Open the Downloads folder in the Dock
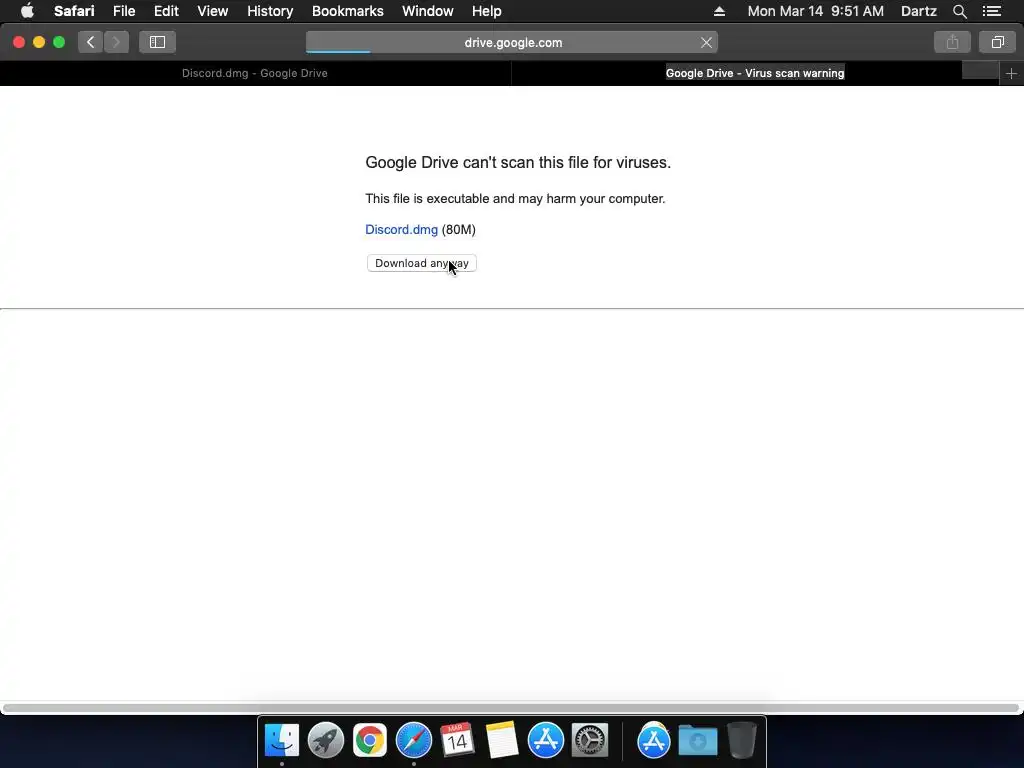This screenshot has height=768, width=1024. tap(697, 740)
